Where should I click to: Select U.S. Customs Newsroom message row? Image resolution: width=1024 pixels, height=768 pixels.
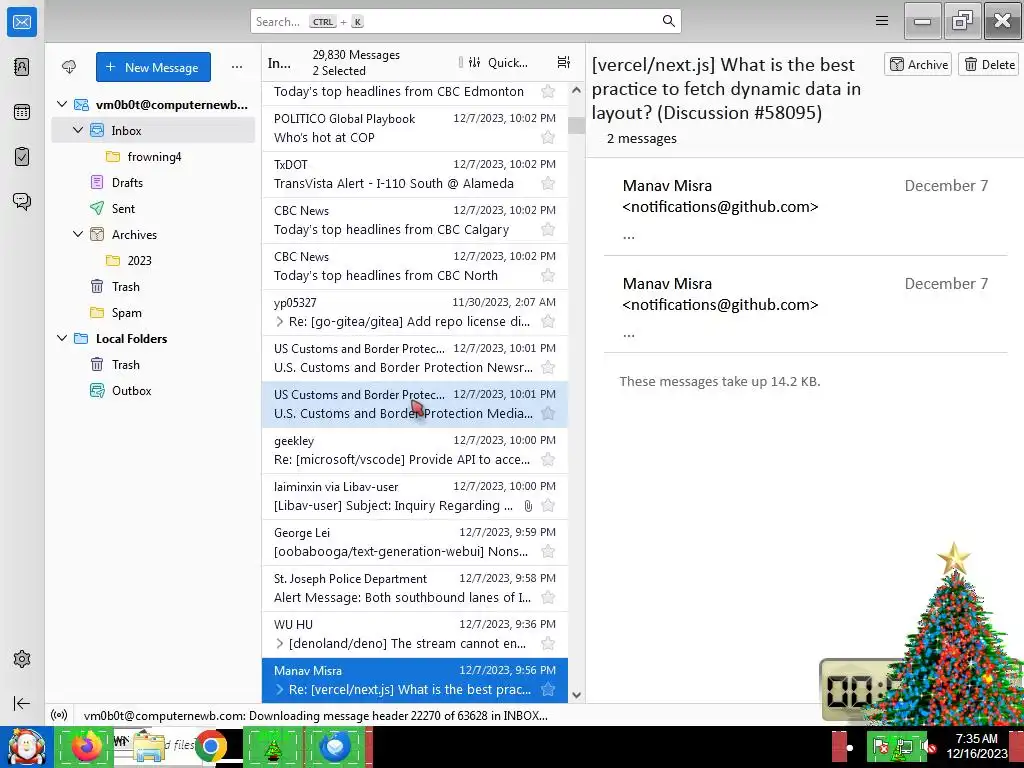point(415,359)
